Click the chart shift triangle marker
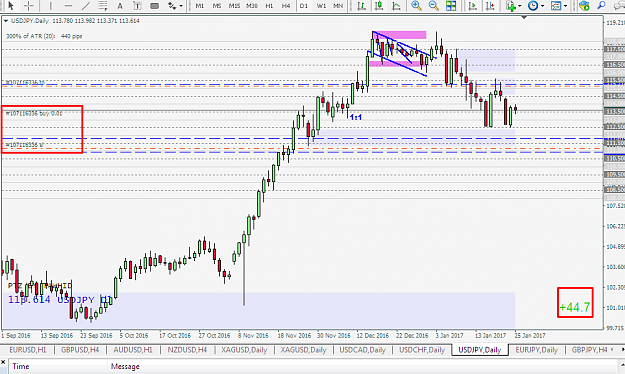This screenshot has width=625, height=374. point(524,18)
